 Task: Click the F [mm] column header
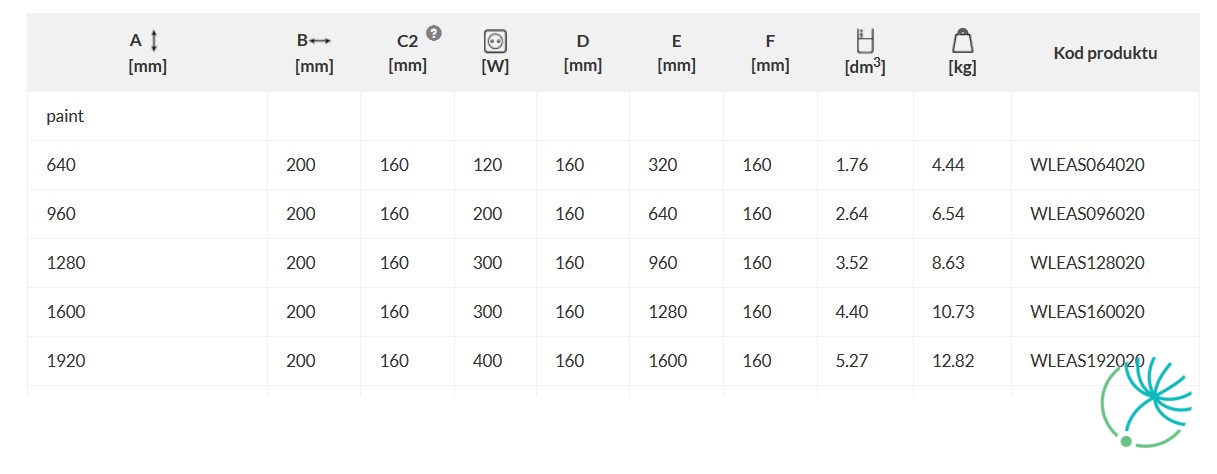click(x=770, y=53)
